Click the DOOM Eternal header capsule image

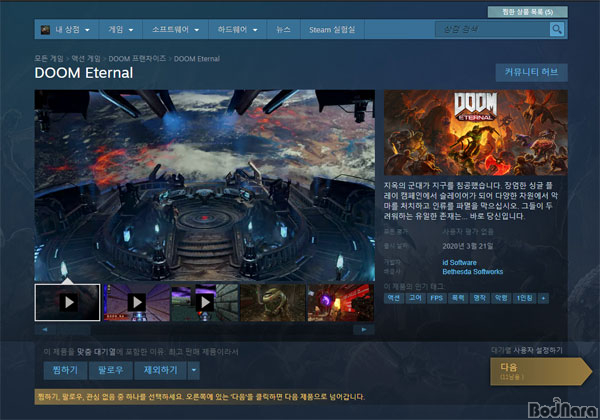476,132
